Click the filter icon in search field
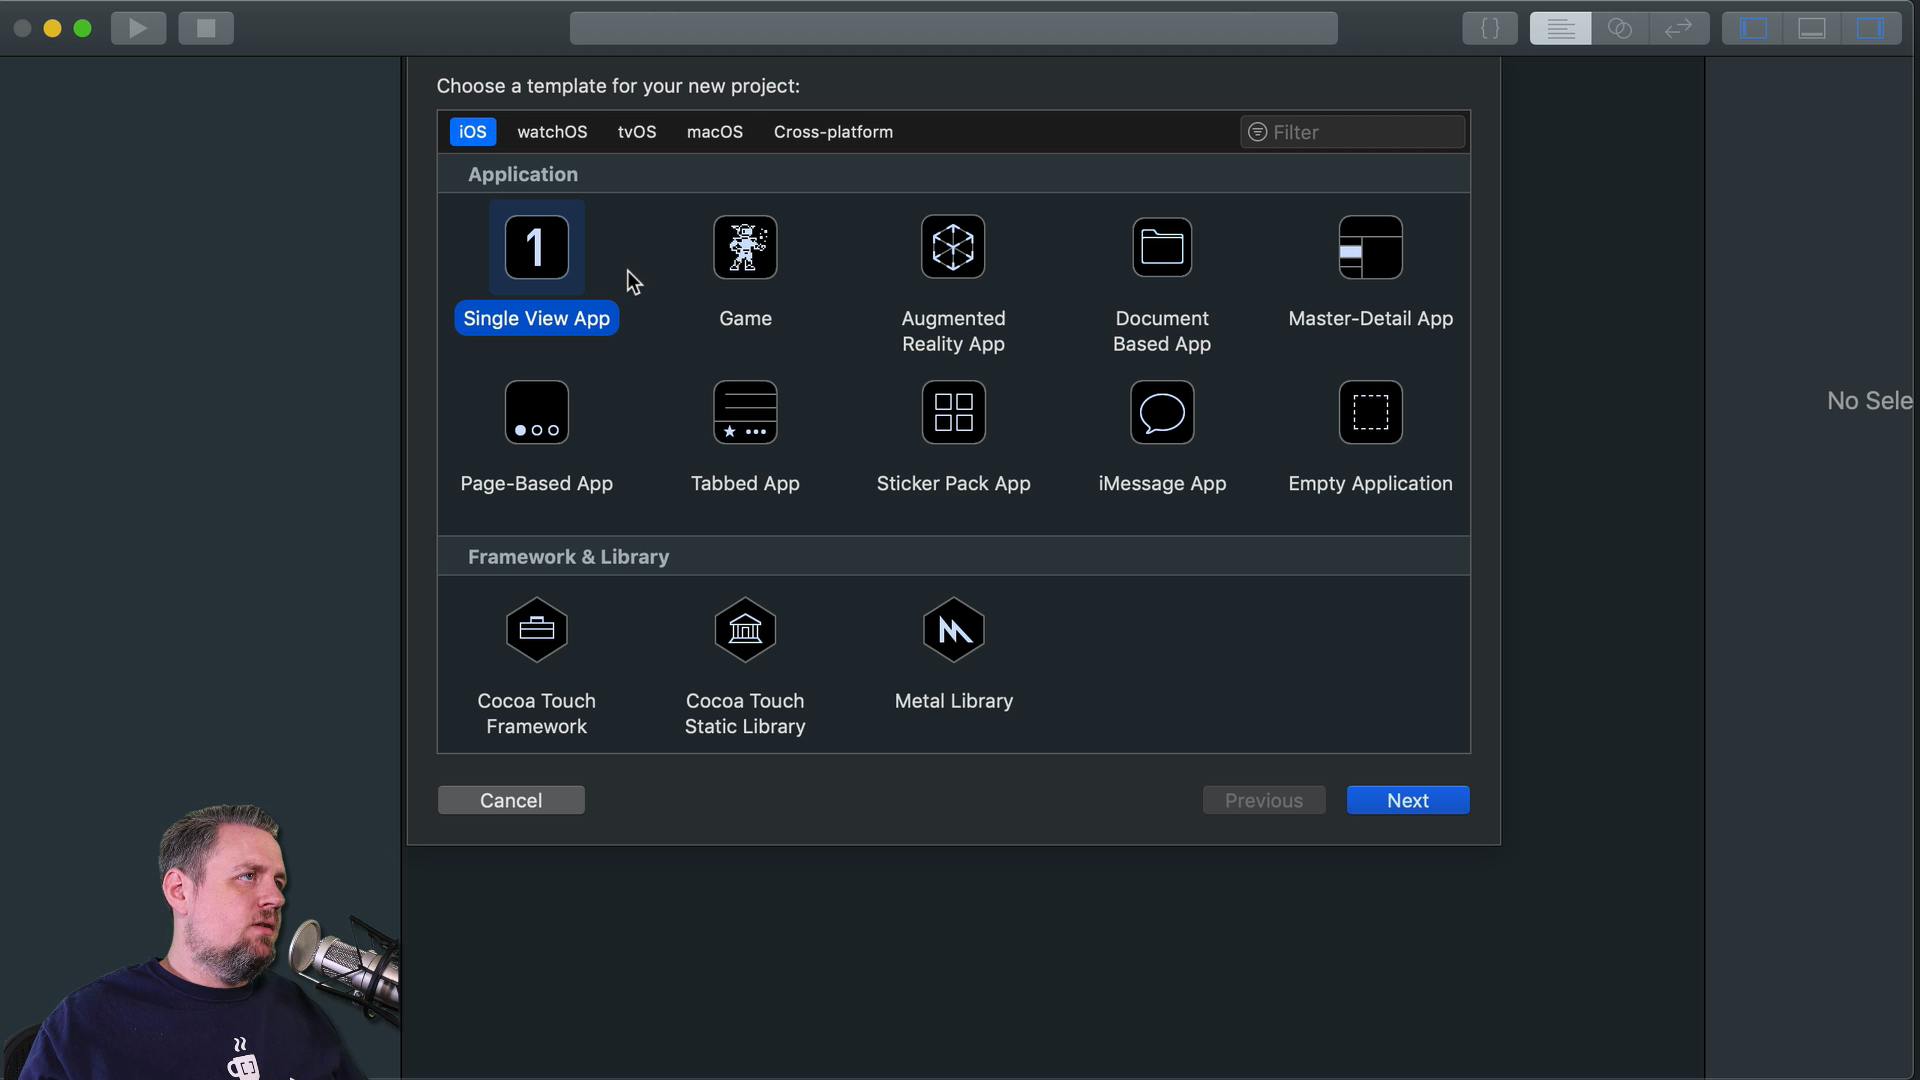 click(x=1258, y=132)
